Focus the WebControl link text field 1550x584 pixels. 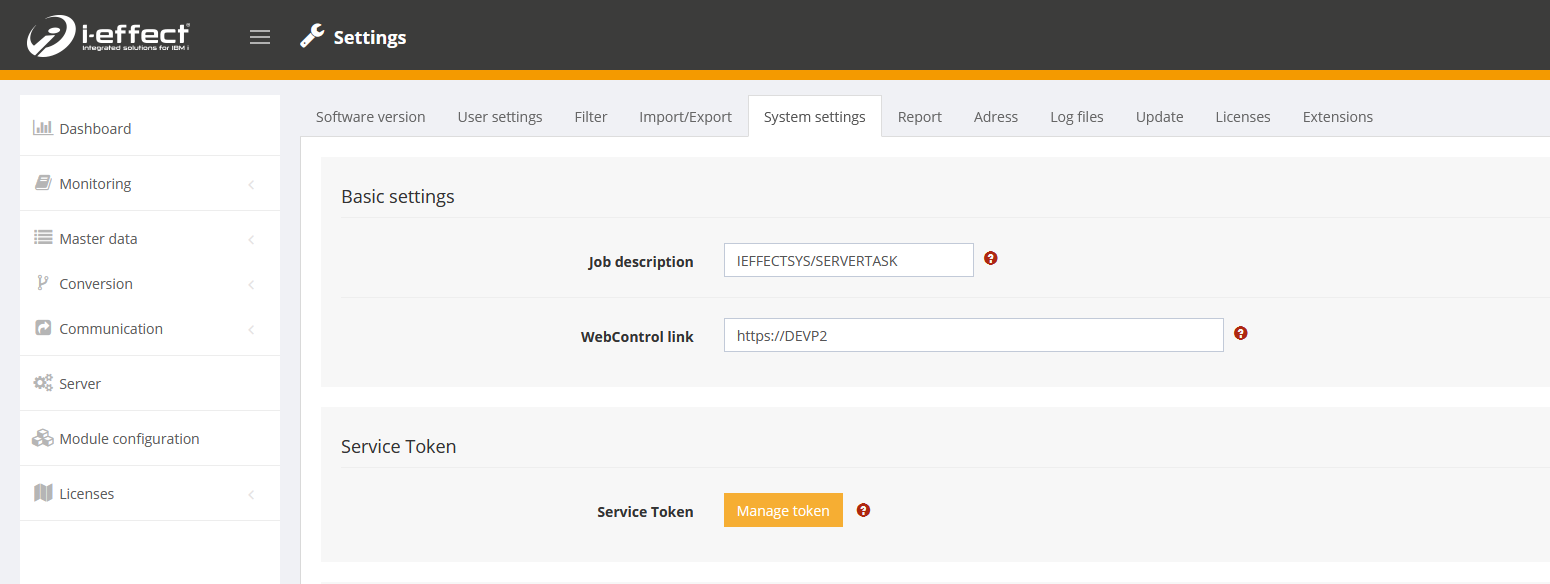coord(973,335)
